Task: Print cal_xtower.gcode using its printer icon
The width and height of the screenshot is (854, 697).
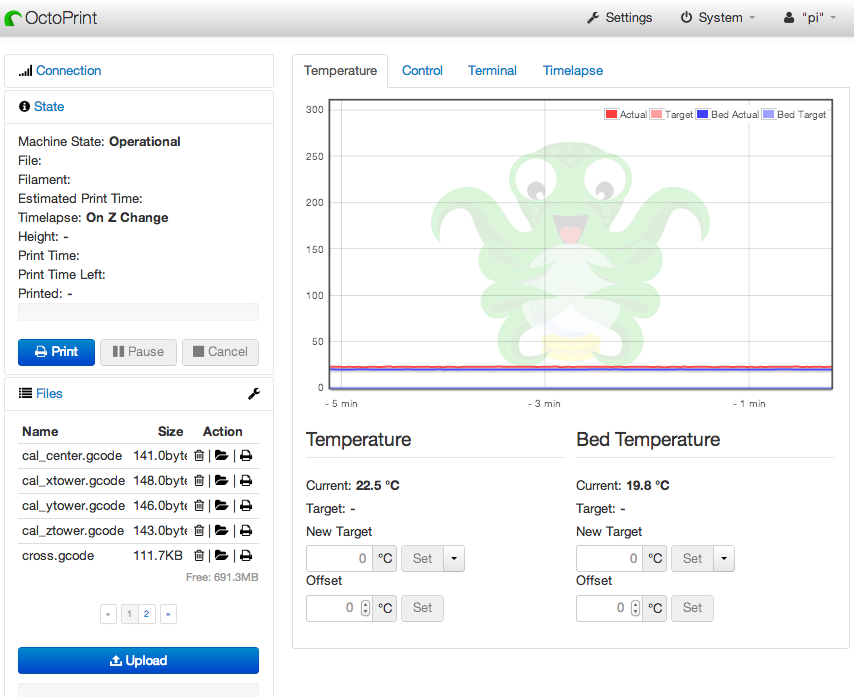Action: [246, 481]
